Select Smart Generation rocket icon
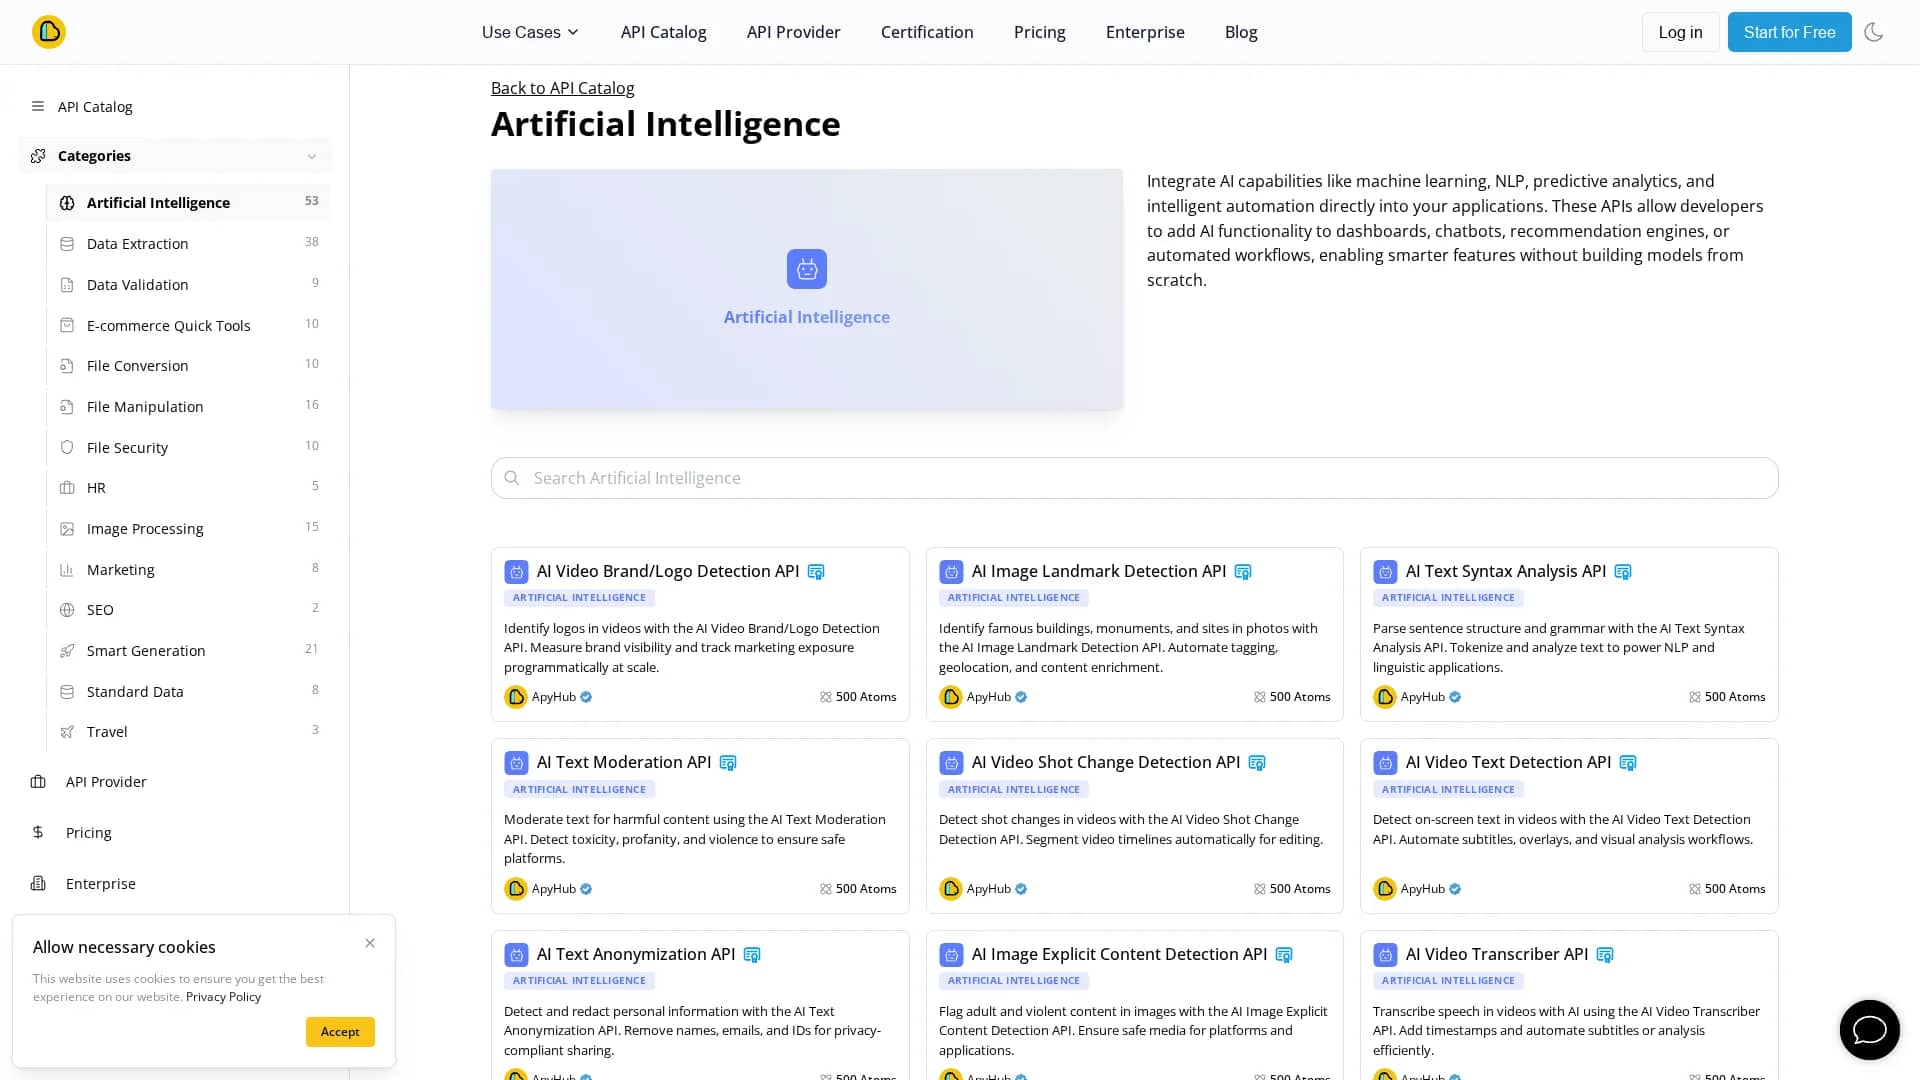Image resolution: width=1920 pixels, height=1080 pixels. point(67,651)
